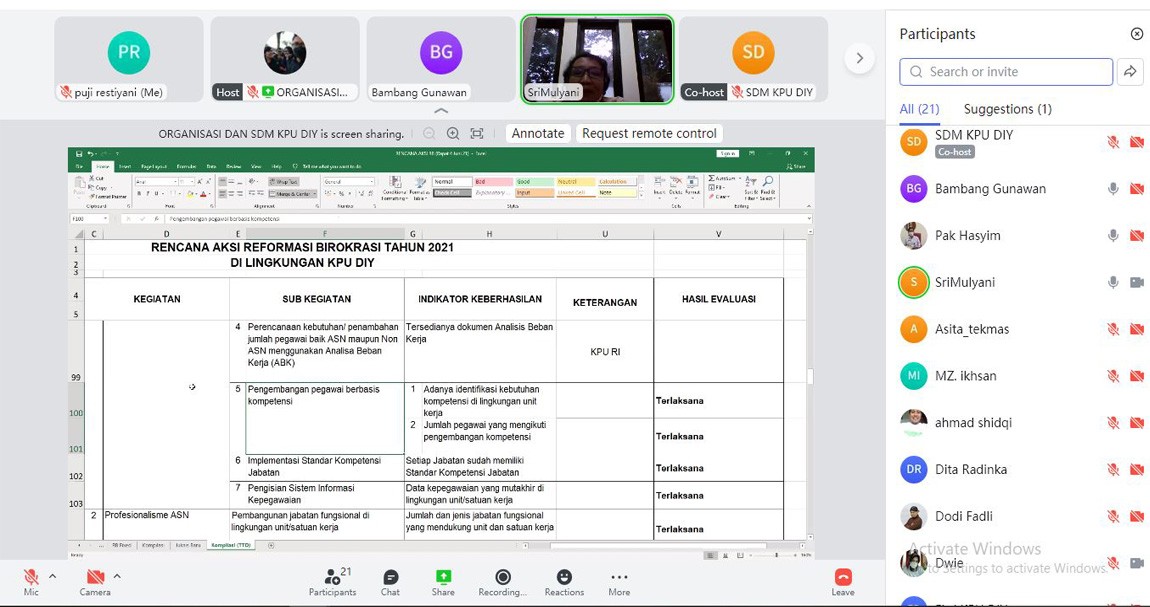Select the All (21) participants tab

click(x=919, y=109)
